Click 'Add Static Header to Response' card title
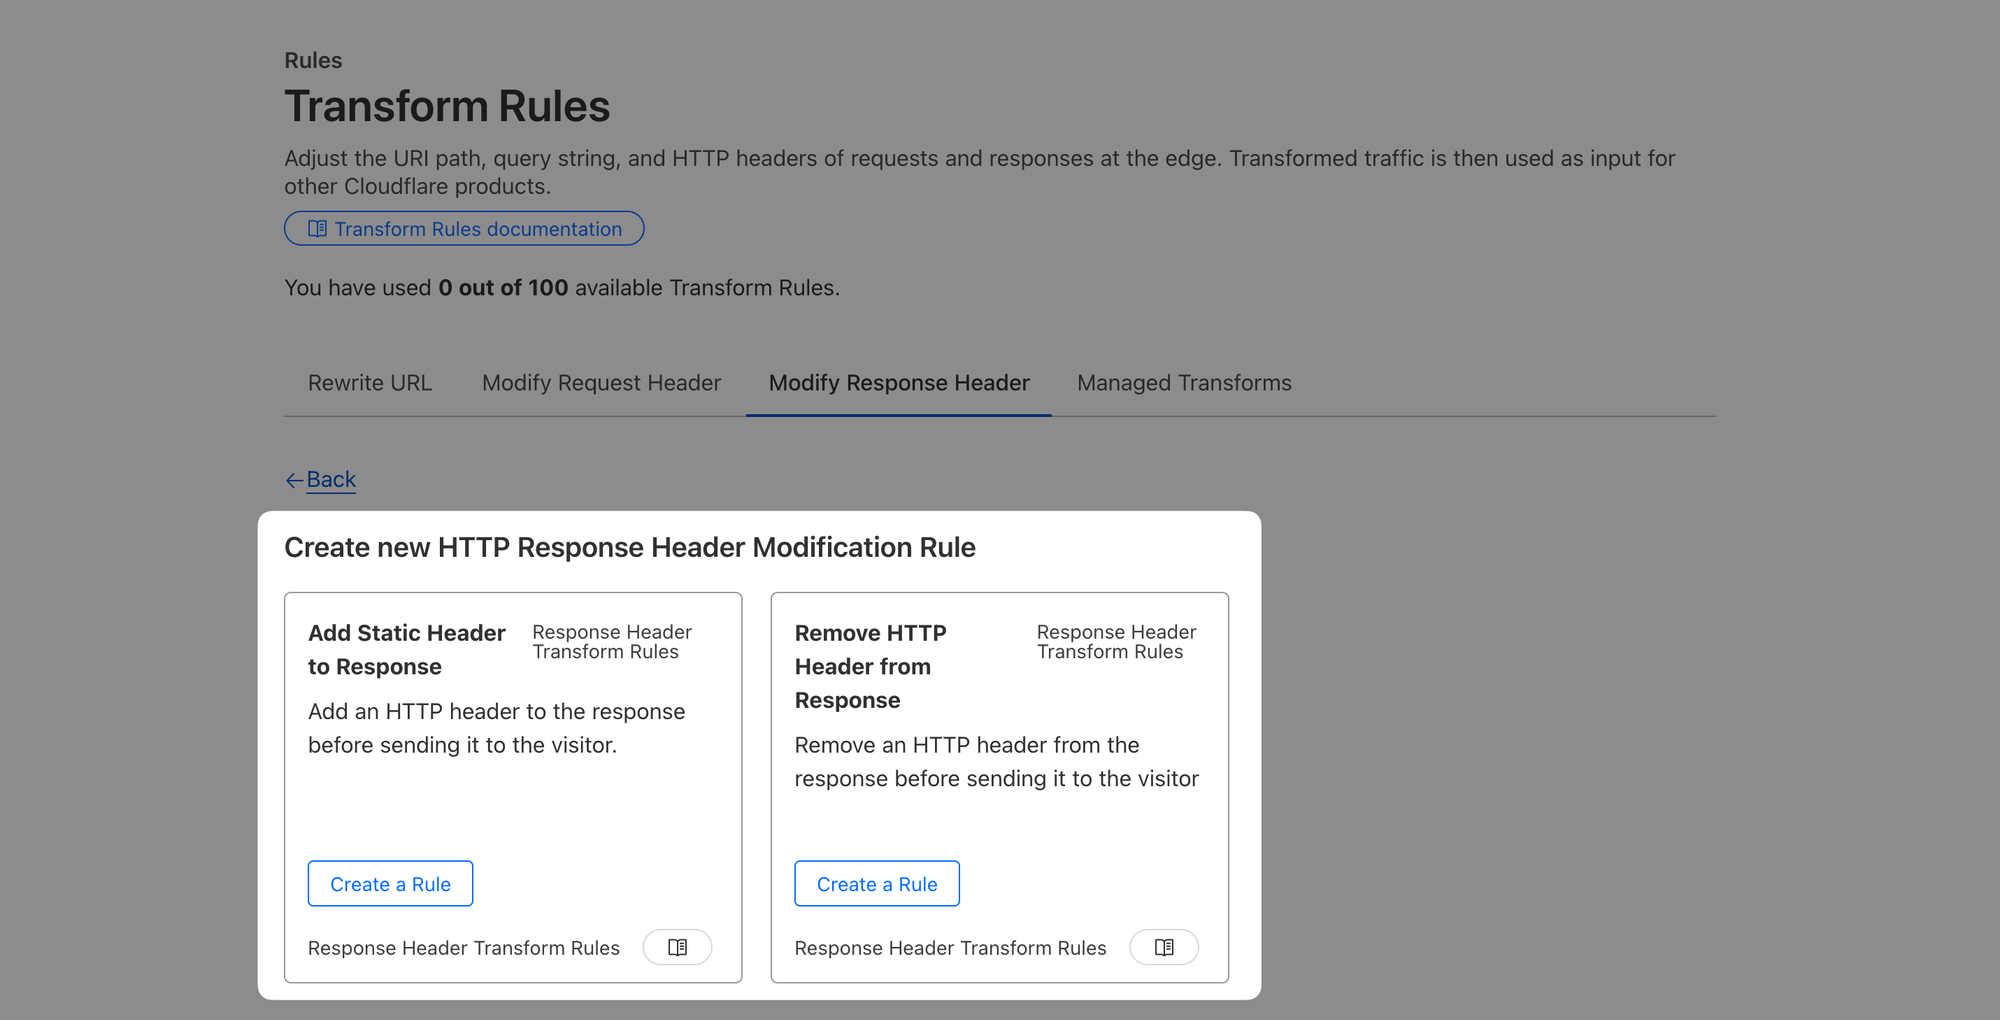 [407, 650]
